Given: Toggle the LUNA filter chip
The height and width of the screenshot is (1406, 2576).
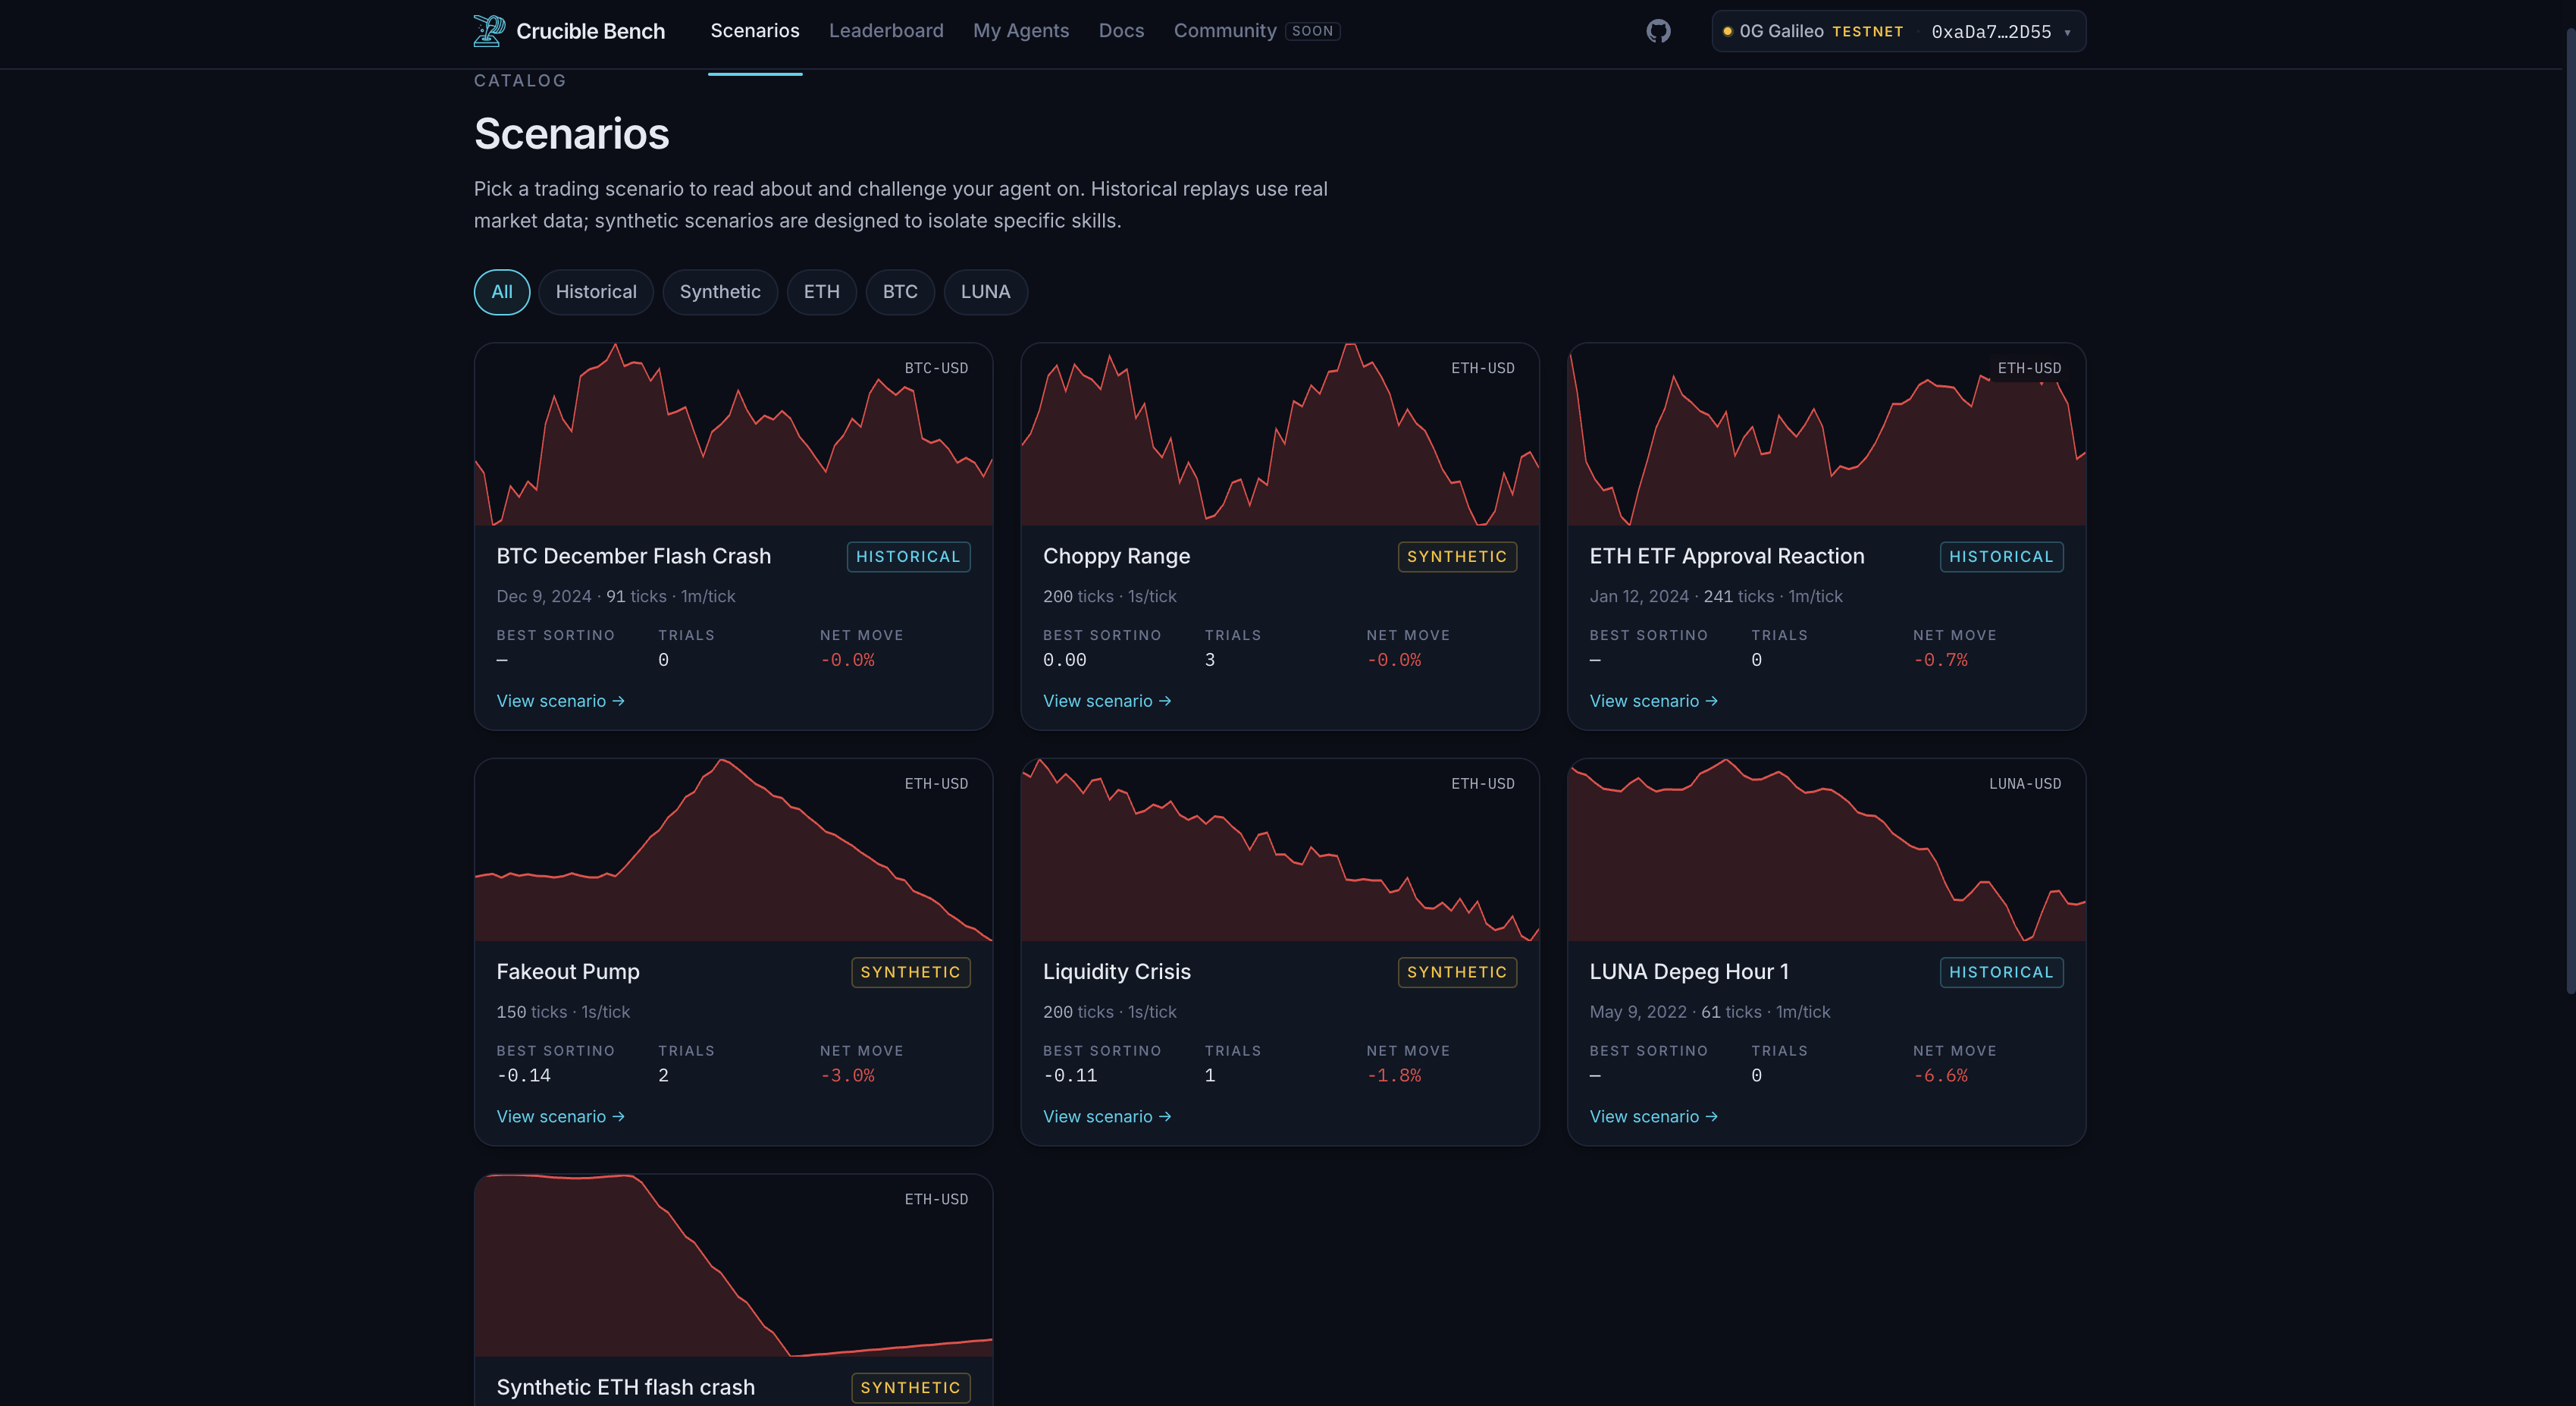Looking at the screenshot, I should (986, 292).
